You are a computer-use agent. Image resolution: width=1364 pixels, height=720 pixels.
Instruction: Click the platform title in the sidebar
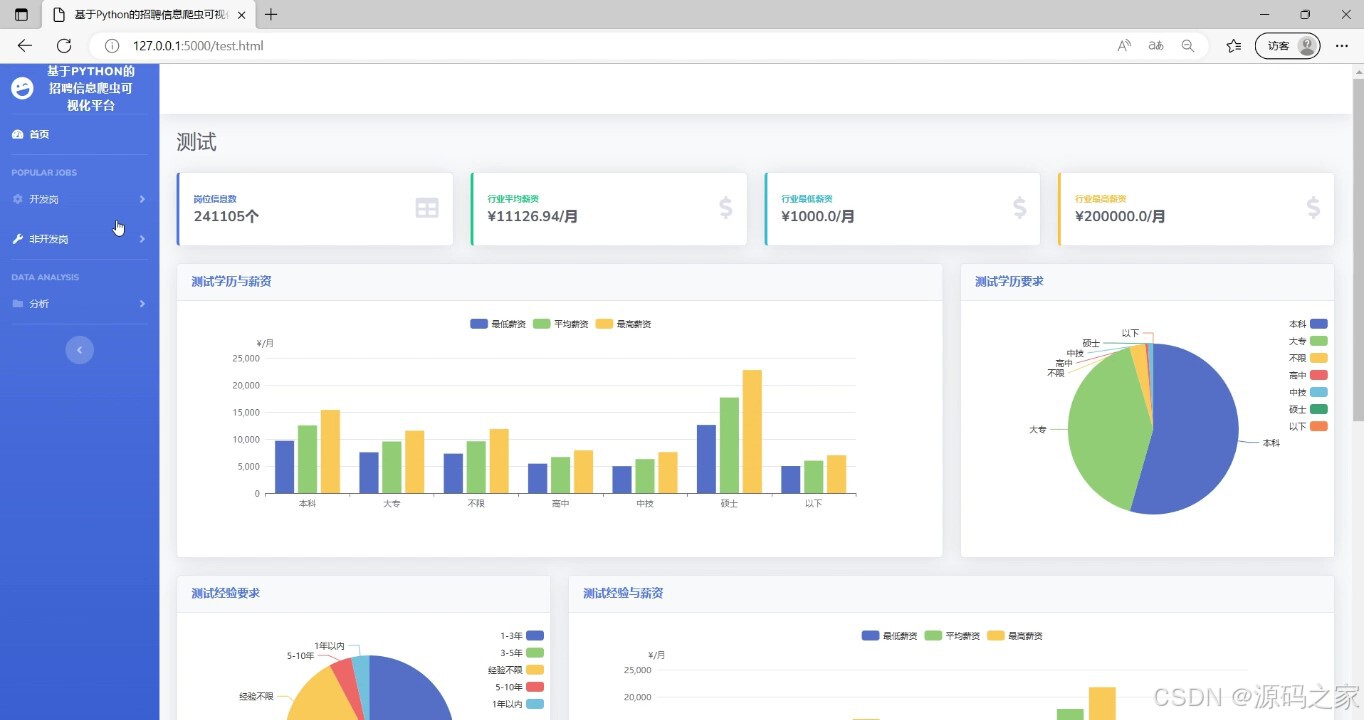pyautogui.click(x=90, y=88)
